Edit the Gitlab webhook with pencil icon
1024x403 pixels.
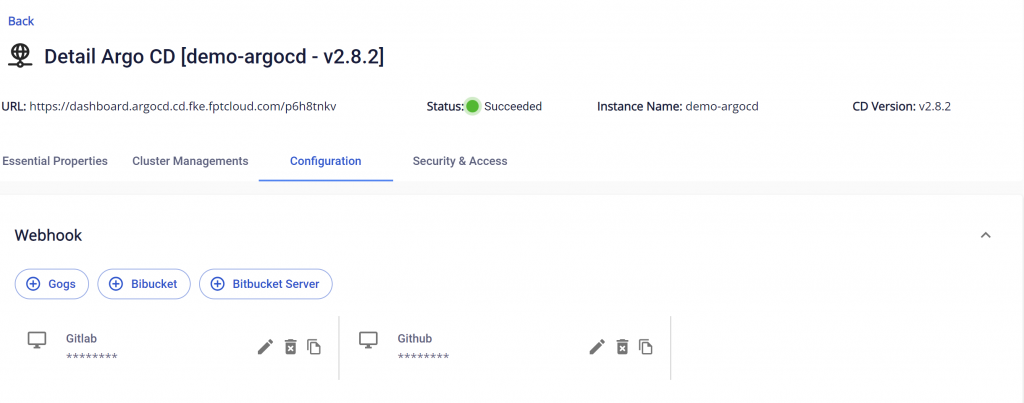pos(265,347)
